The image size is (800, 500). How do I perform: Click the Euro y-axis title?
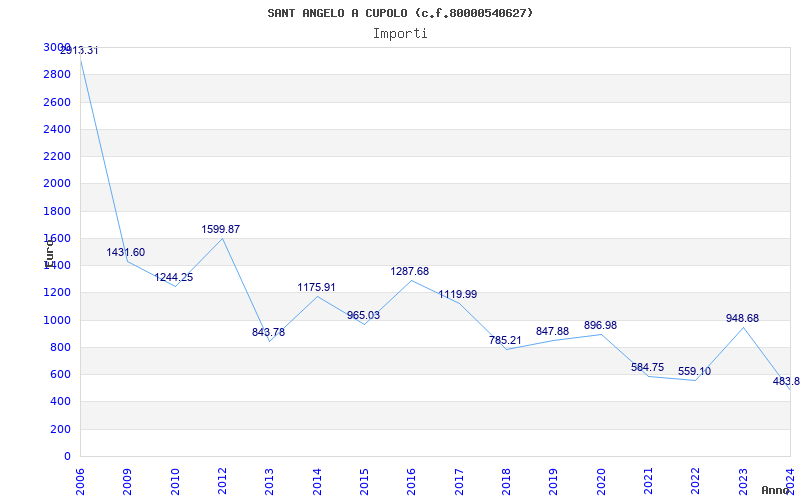coord(49,253)
